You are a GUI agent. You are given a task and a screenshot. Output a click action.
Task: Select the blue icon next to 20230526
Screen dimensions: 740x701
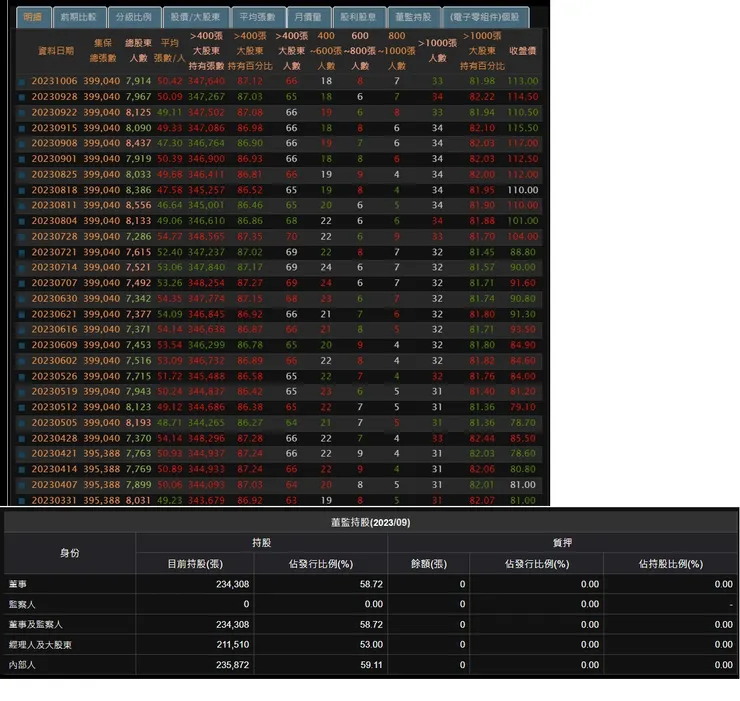coord(22,377)
